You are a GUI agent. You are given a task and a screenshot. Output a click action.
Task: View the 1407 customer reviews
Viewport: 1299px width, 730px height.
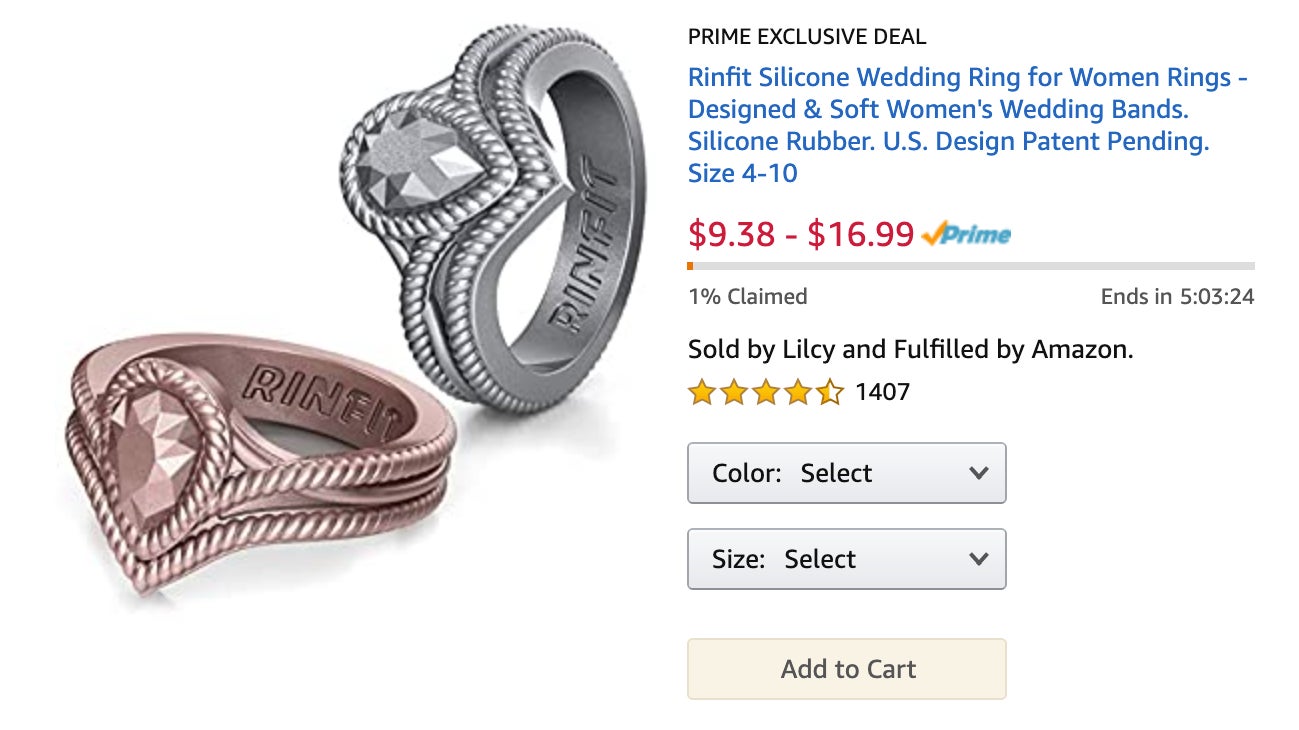[x=884, y=392]
